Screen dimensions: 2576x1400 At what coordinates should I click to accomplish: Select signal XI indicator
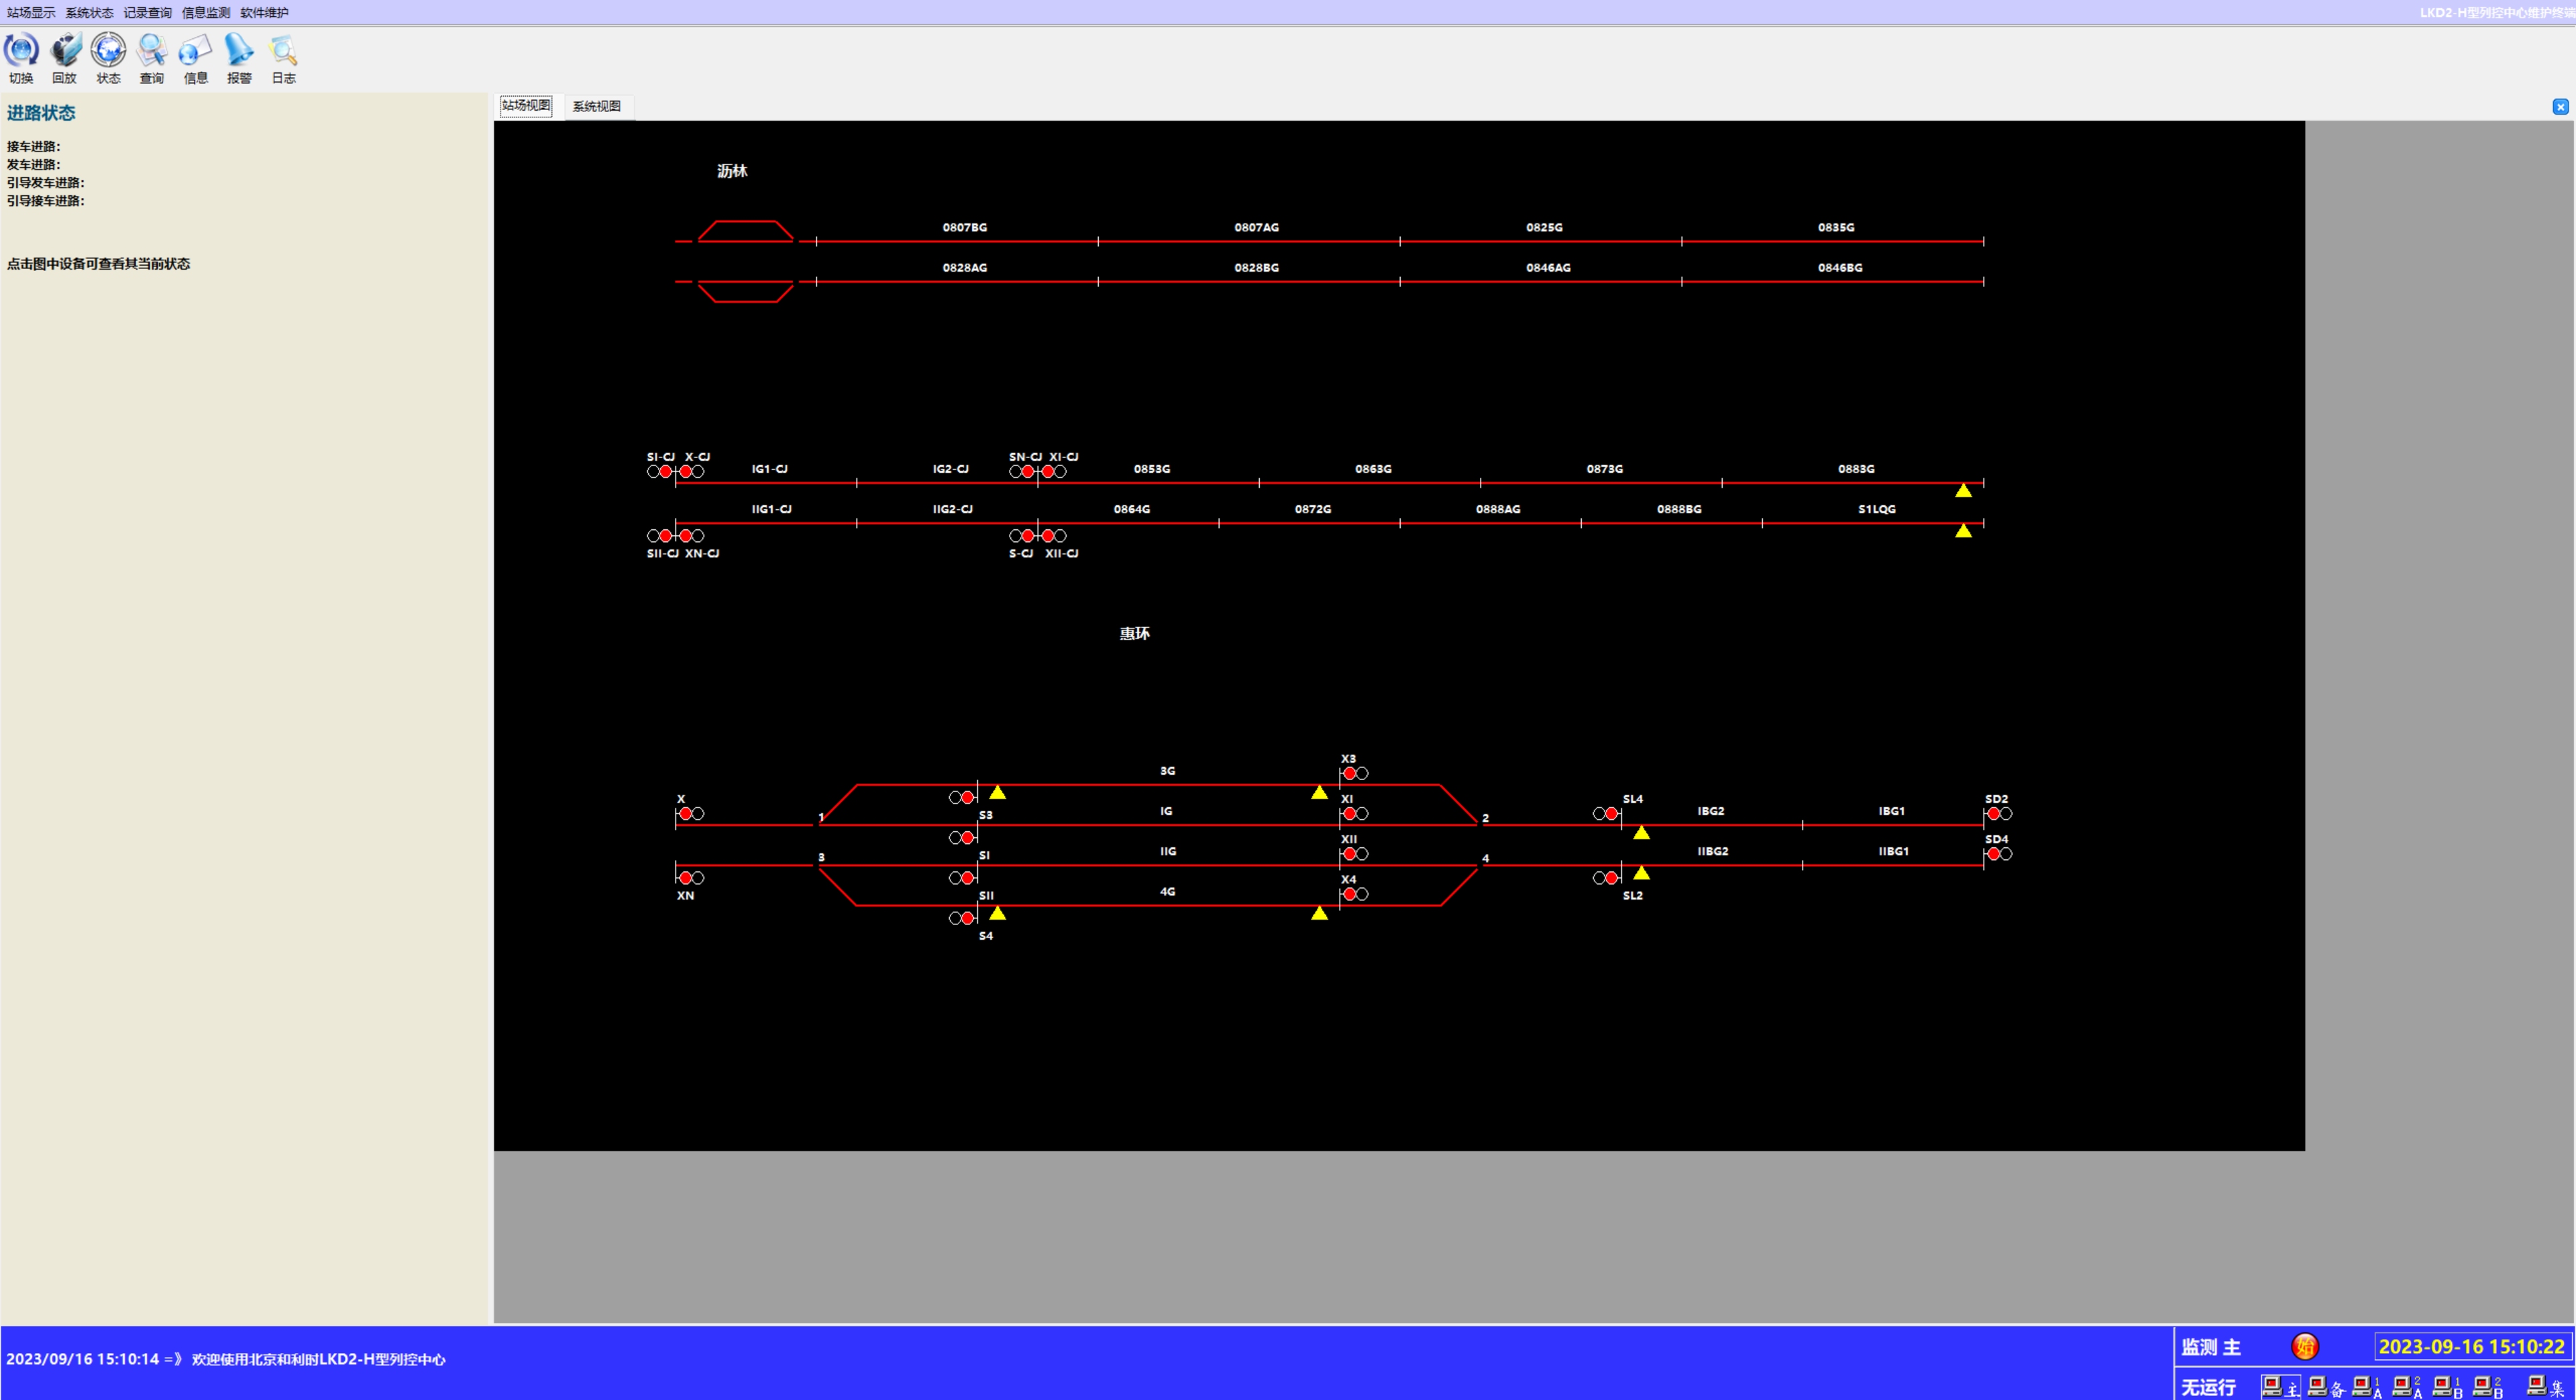(x=1355, y=814)
